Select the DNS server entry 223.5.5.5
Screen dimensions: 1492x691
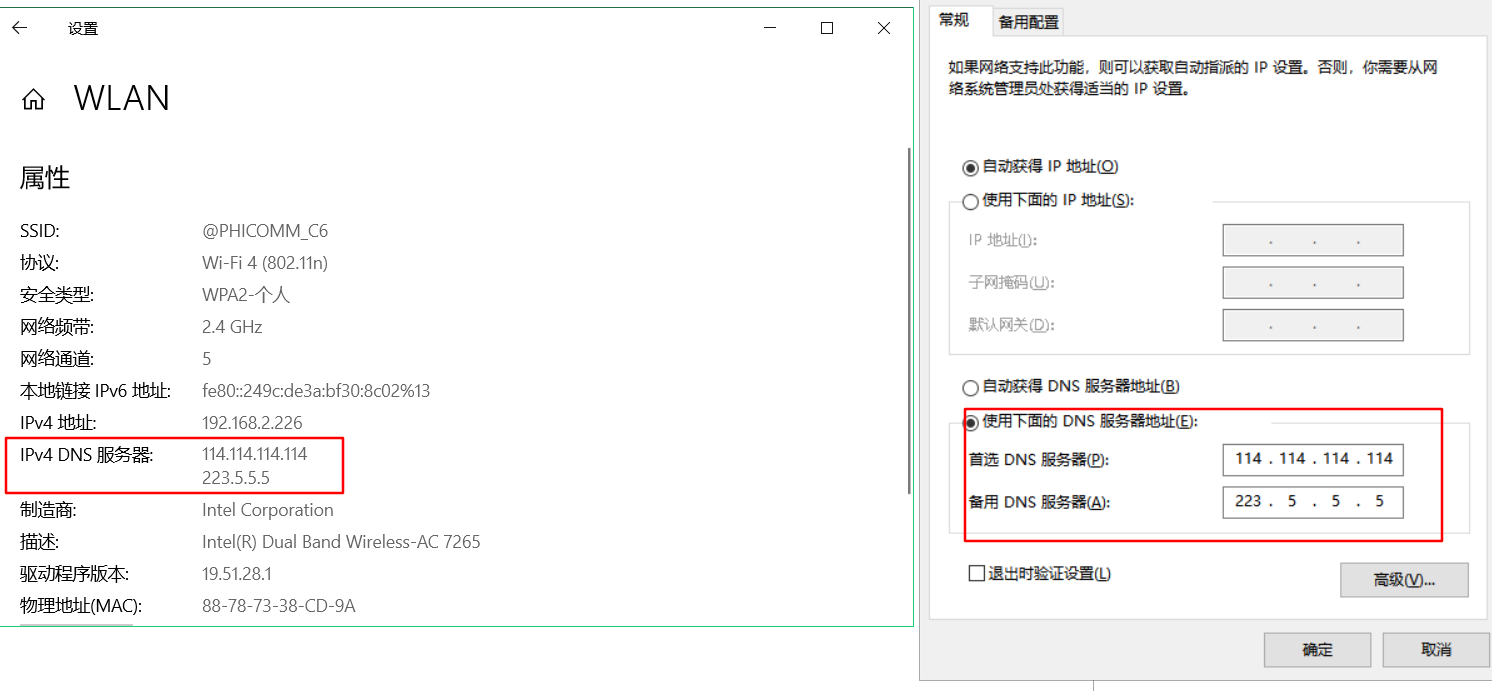click(236, 478)
